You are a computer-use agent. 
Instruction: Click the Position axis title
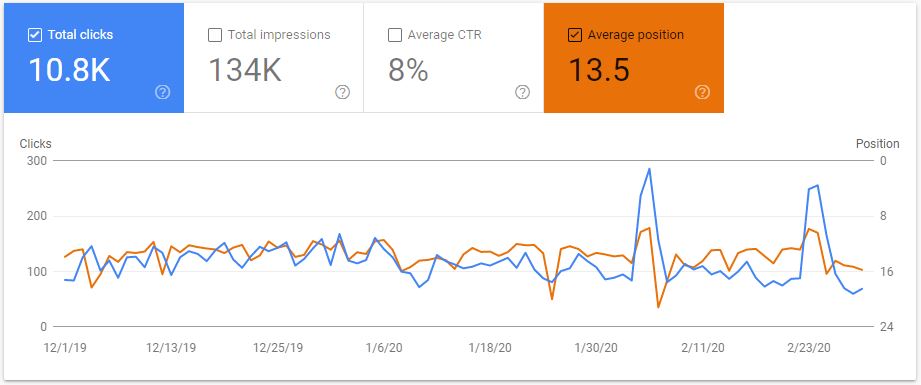point(877,143)
